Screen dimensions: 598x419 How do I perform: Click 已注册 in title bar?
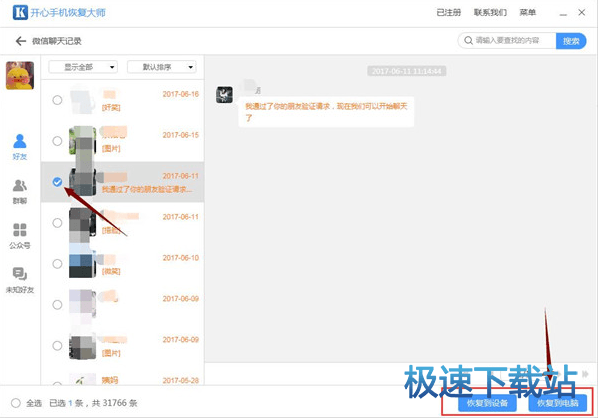(x=448, y=13)
